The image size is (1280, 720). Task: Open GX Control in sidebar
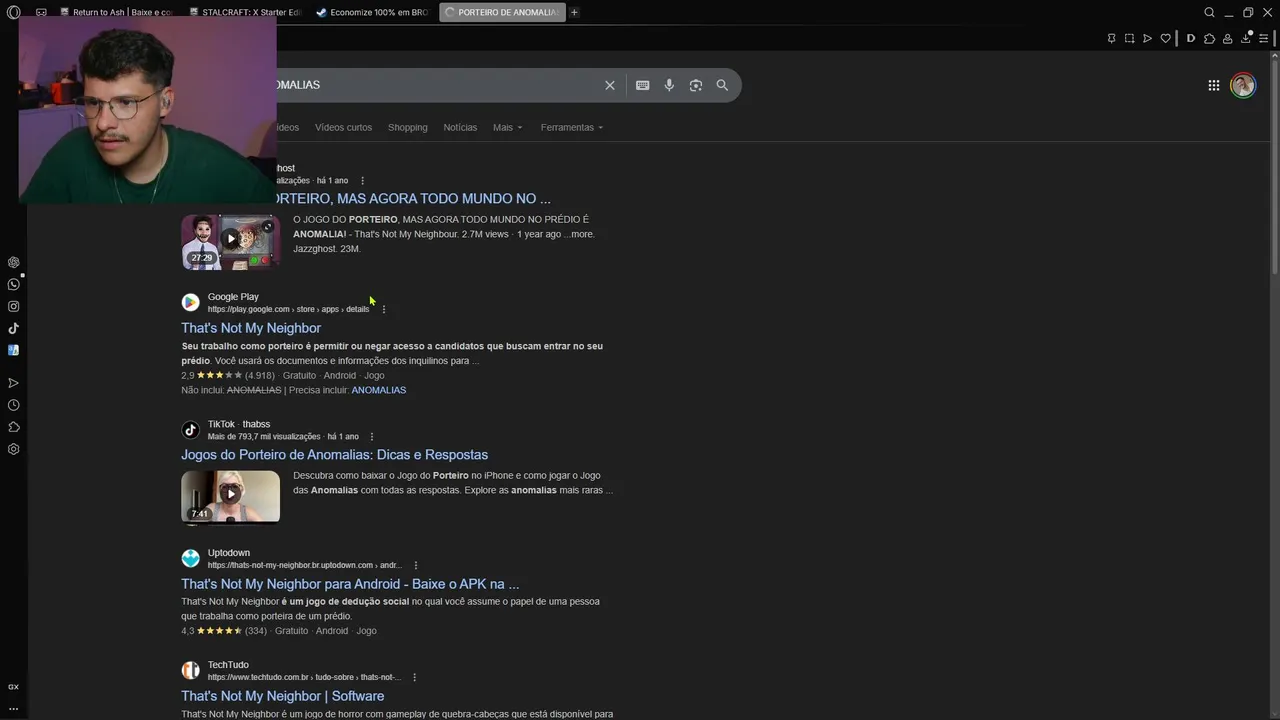click(x=13, y=687)
